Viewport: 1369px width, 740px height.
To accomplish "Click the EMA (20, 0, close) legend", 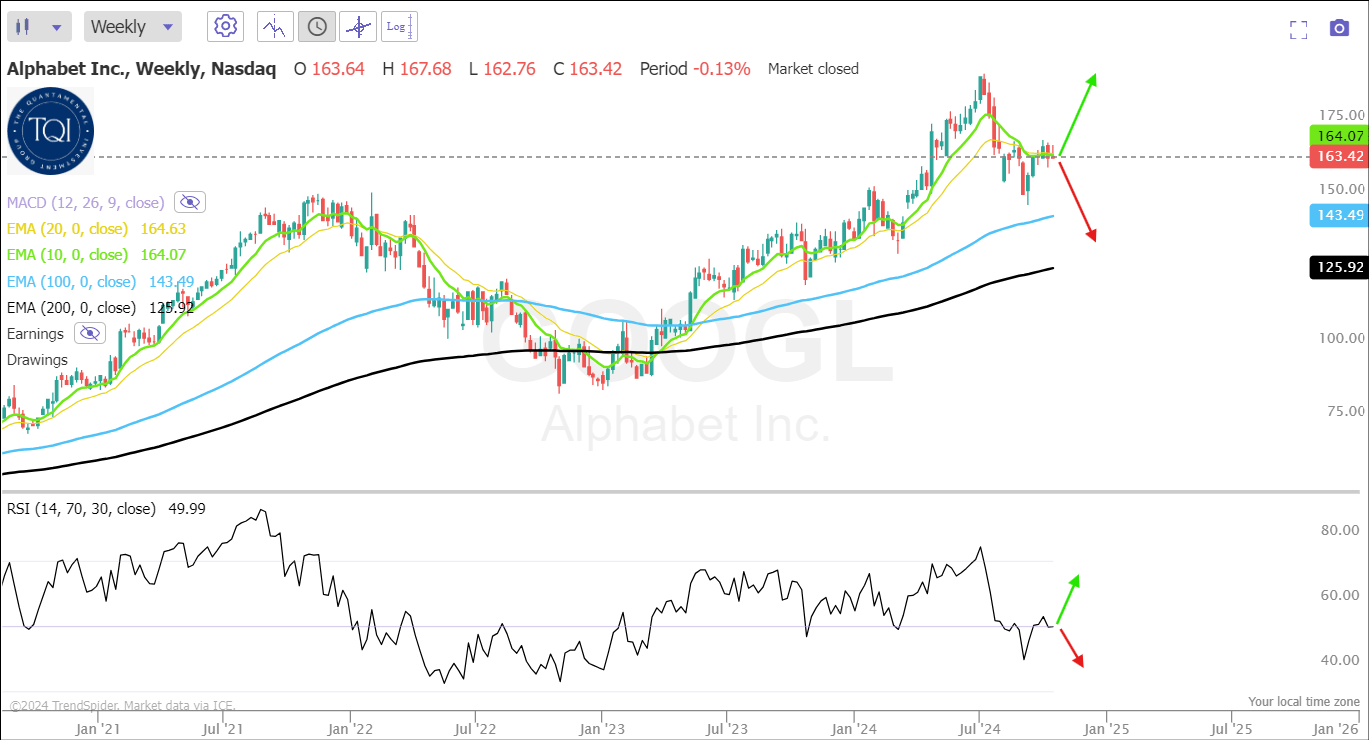I will (x=67, y=228).
